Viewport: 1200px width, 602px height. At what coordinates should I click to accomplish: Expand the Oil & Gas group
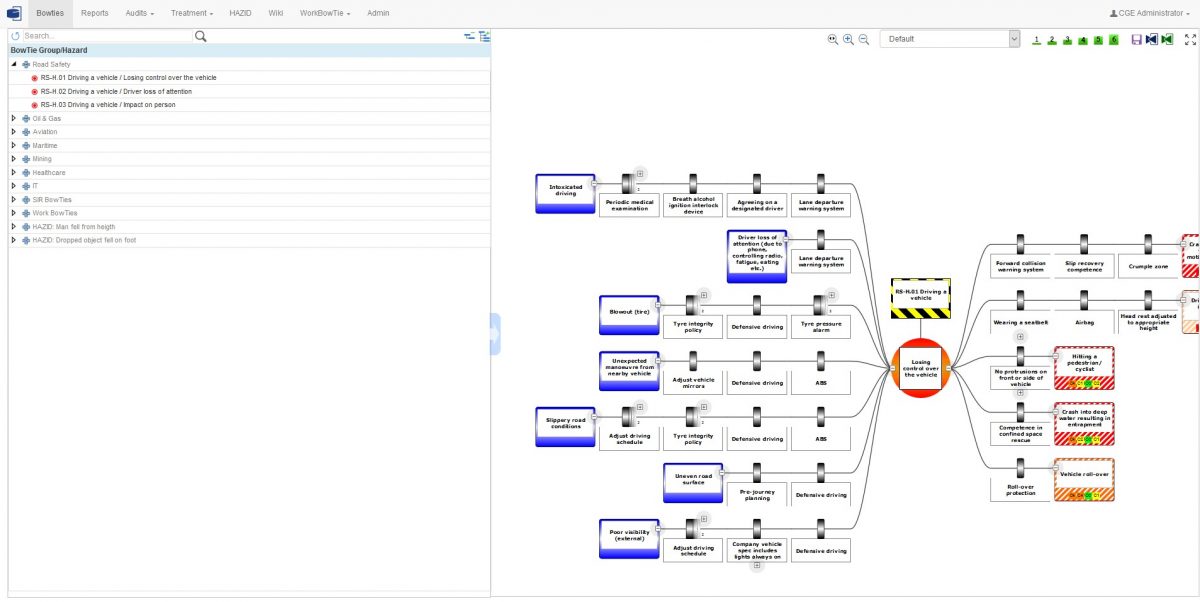tap(14, 118)
